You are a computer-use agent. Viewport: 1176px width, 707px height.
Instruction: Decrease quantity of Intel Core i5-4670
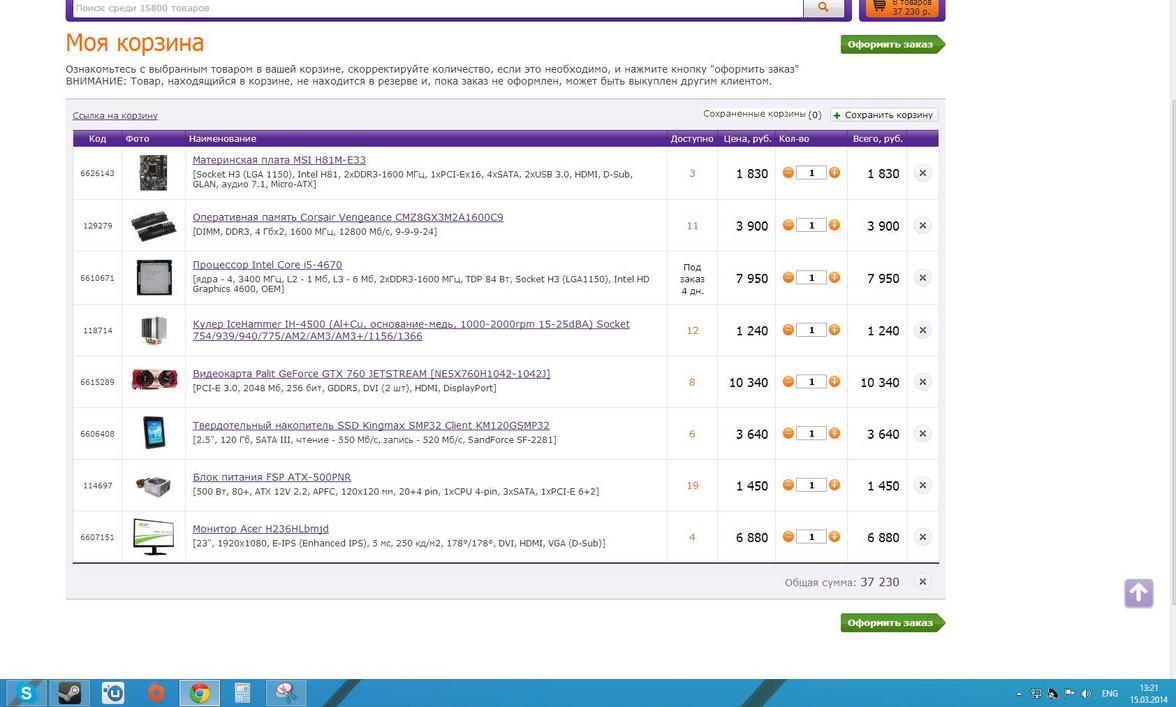788,277
